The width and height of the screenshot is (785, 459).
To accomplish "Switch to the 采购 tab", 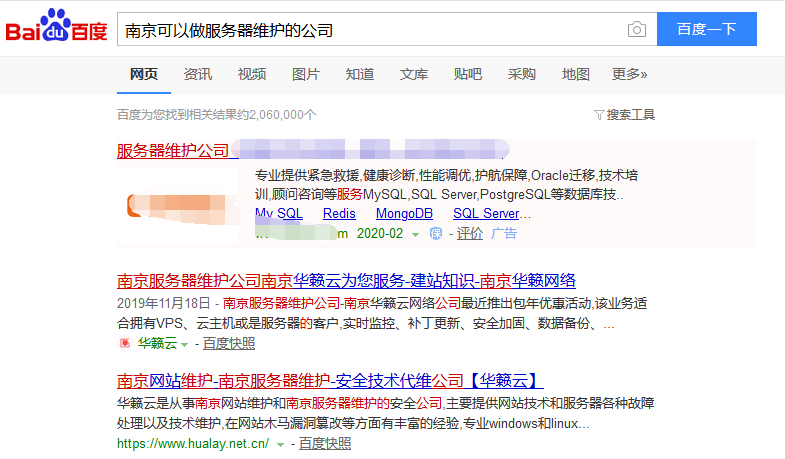I will (x=522, y=74).
